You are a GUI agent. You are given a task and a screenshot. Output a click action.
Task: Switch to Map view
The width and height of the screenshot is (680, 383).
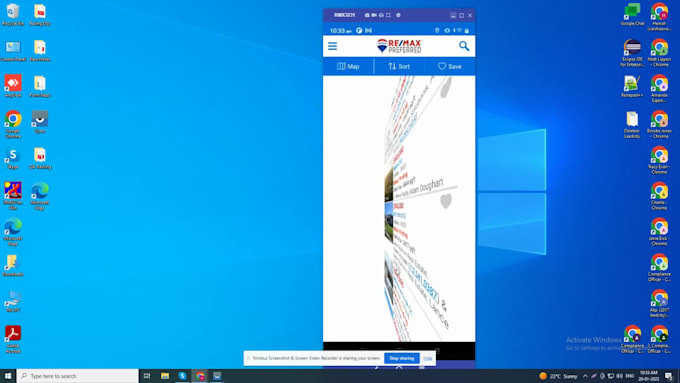pyautogui.click(x=348, y=66)
